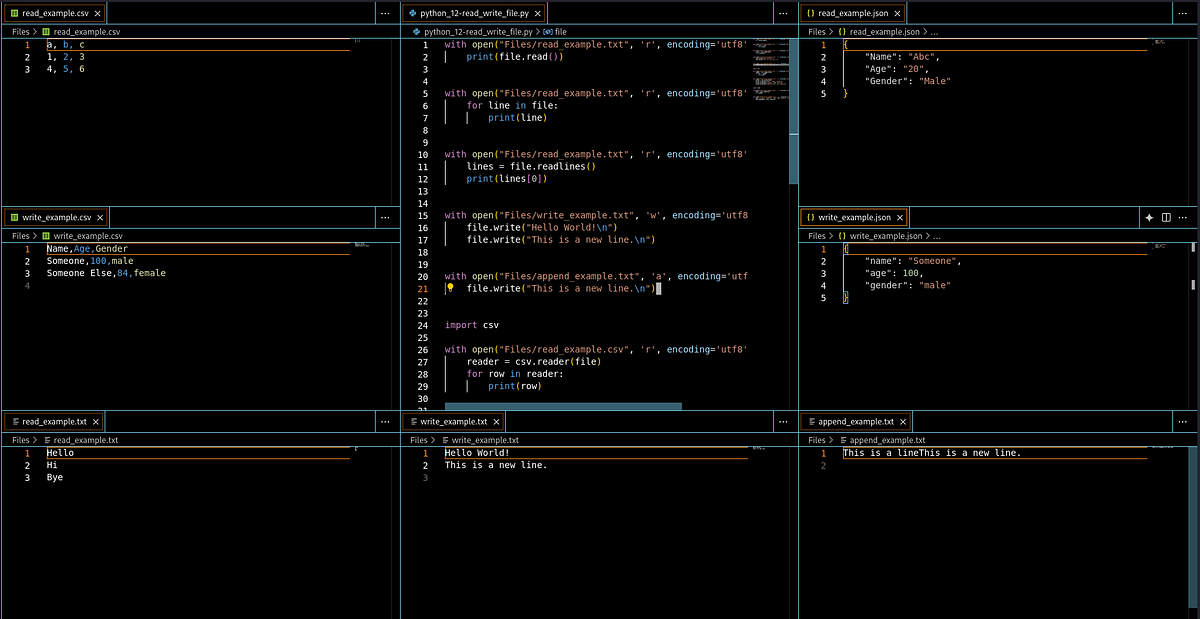The image size is (1200, 619).
Task: Close the read_example.json tab
Action: point(897,13)
